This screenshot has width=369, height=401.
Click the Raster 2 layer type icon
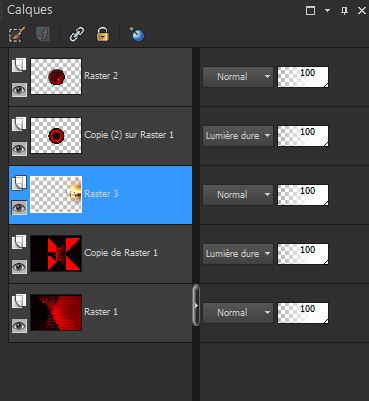tap(19, 65)
